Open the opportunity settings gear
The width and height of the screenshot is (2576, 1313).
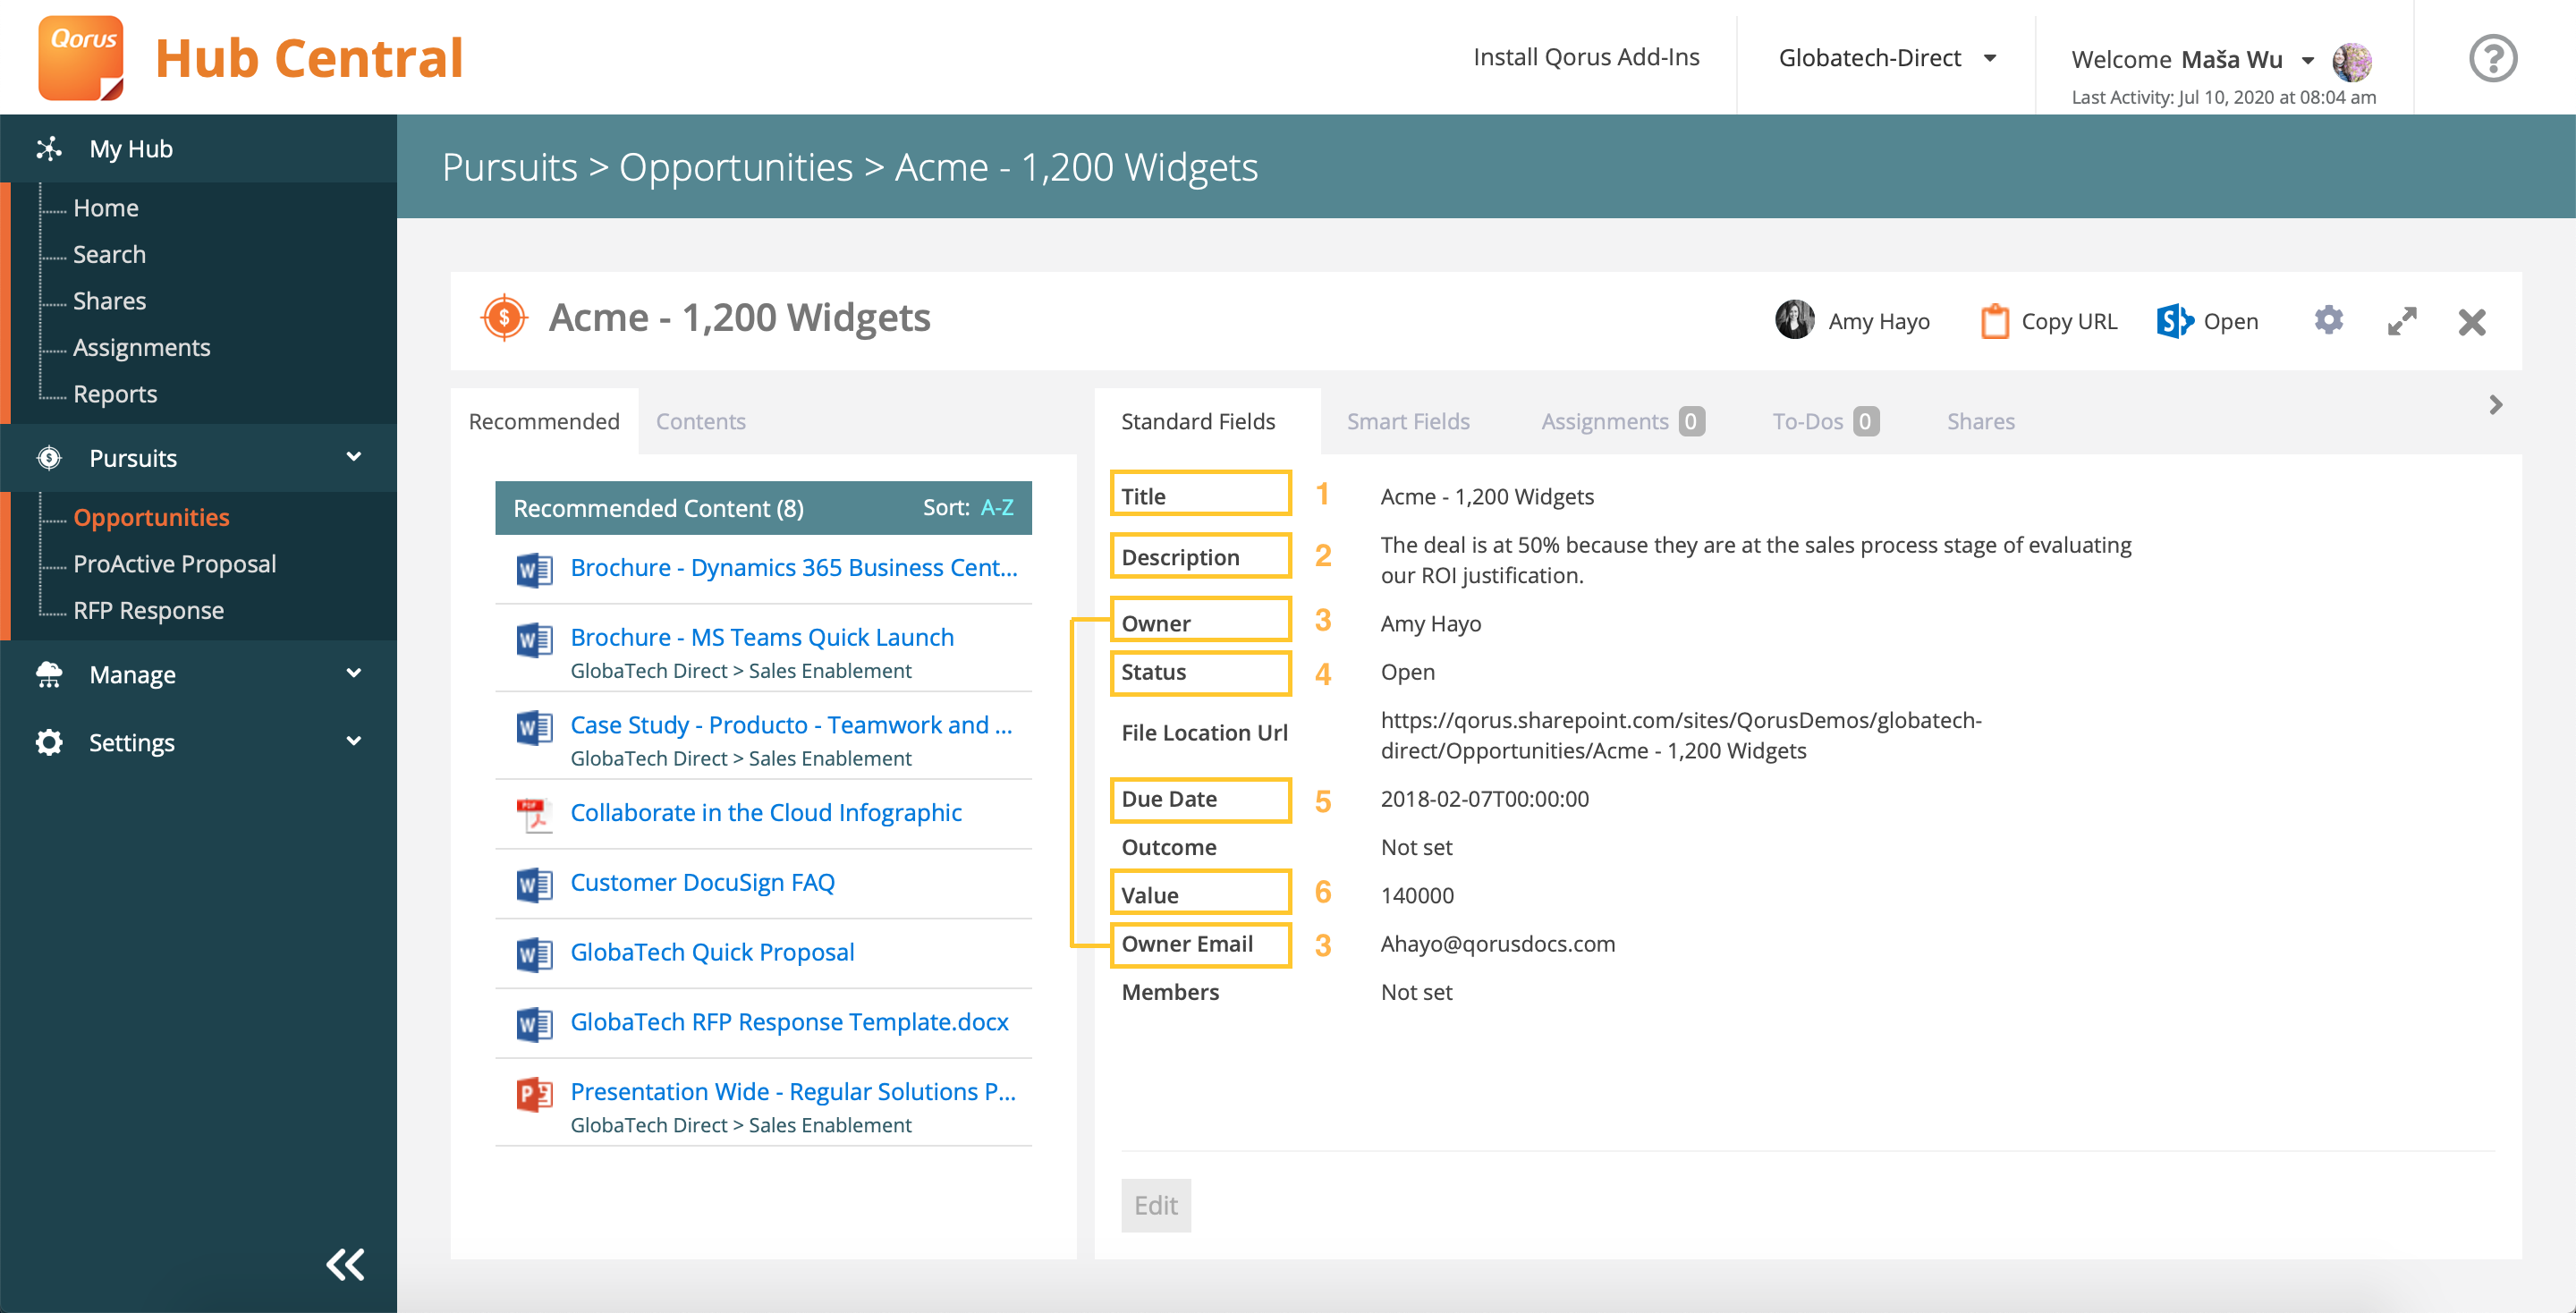click(2328, 320)
